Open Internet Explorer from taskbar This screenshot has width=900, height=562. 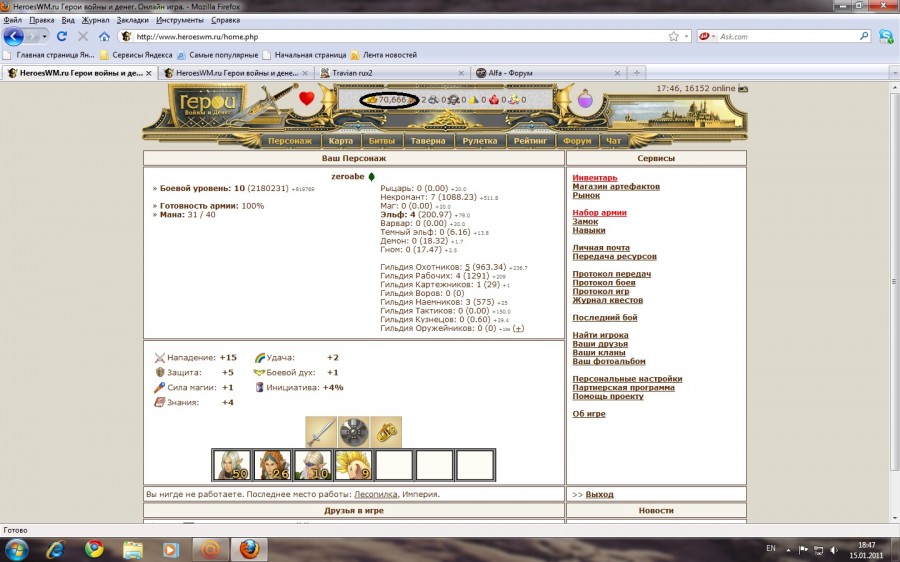pyautogui.click(x=56, y=549)
